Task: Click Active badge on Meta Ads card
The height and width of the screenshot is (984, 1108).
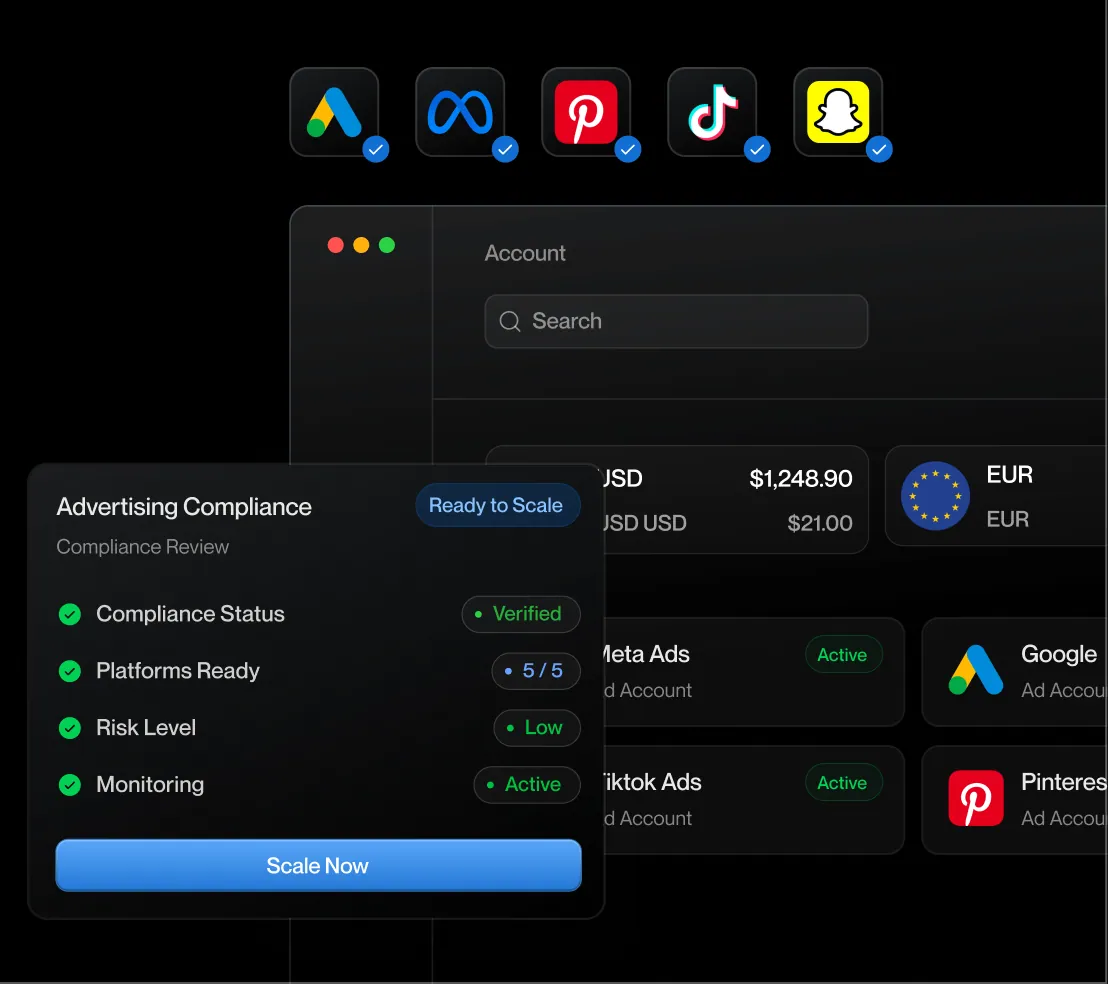Action: [843, 655]
